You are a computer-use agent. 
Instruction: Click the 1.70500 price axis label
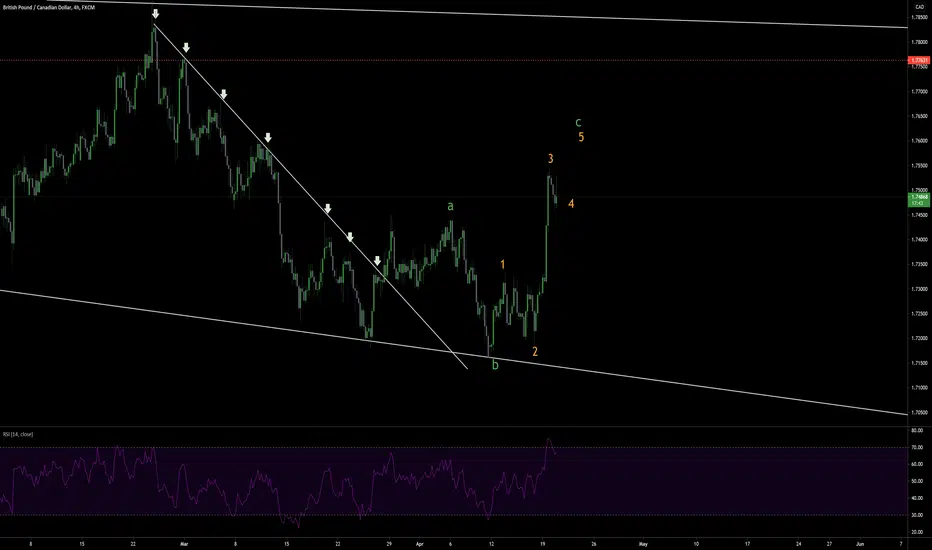tap(919, 412)
